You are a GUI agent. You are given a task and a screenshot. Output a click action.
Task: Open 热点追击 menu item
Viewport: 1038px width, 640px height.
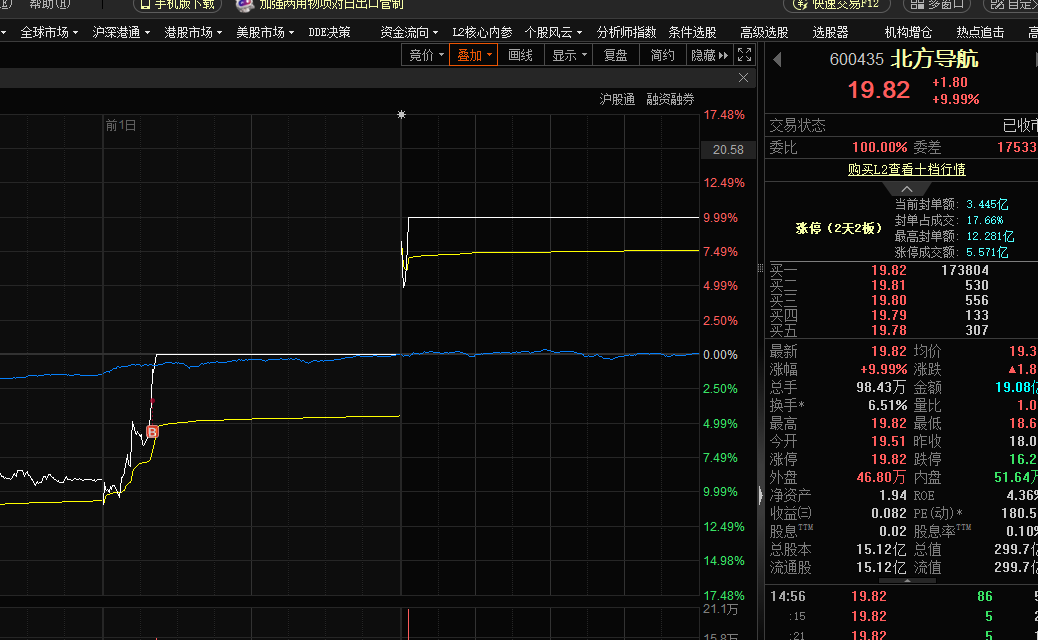(980, 32)
